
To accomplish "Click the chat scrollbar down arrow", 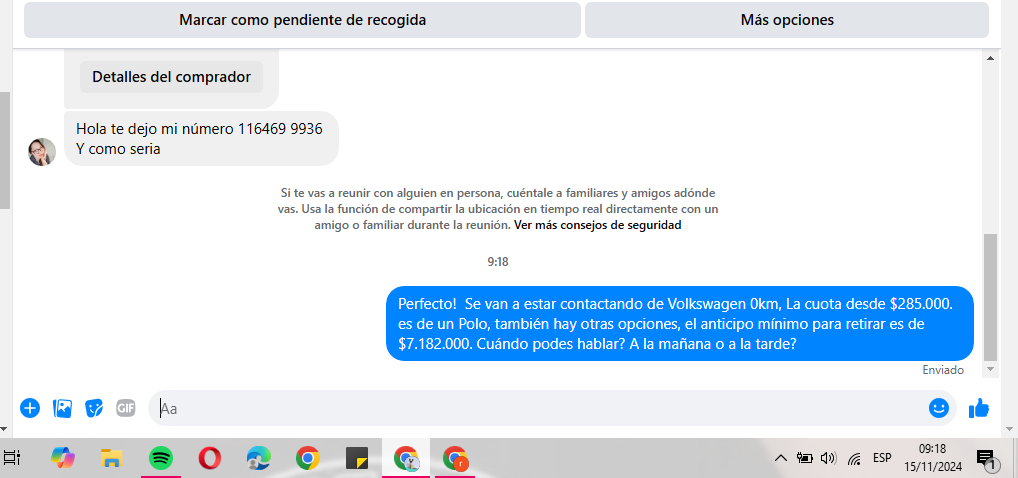I will (990, 369).
